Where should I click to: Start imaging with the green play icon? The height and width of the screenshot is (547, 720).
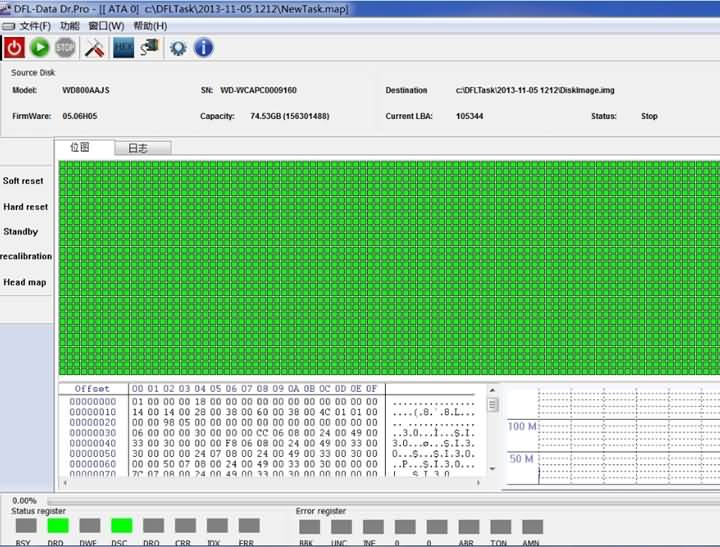(x=40, y=47)
